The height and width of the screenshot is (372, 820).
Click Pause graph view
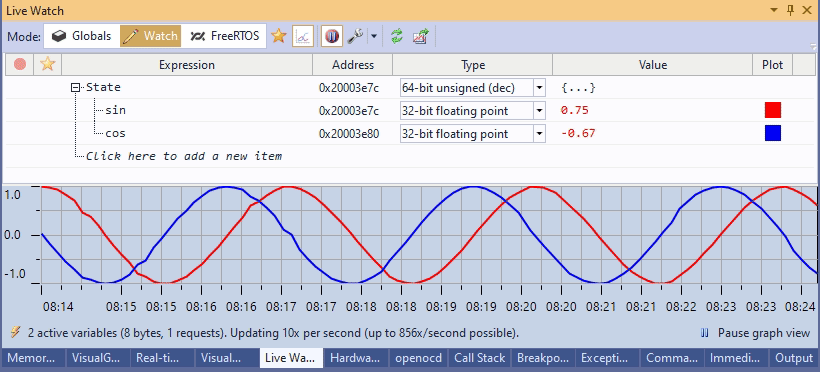pyautogui.click(x=756, y=333)
